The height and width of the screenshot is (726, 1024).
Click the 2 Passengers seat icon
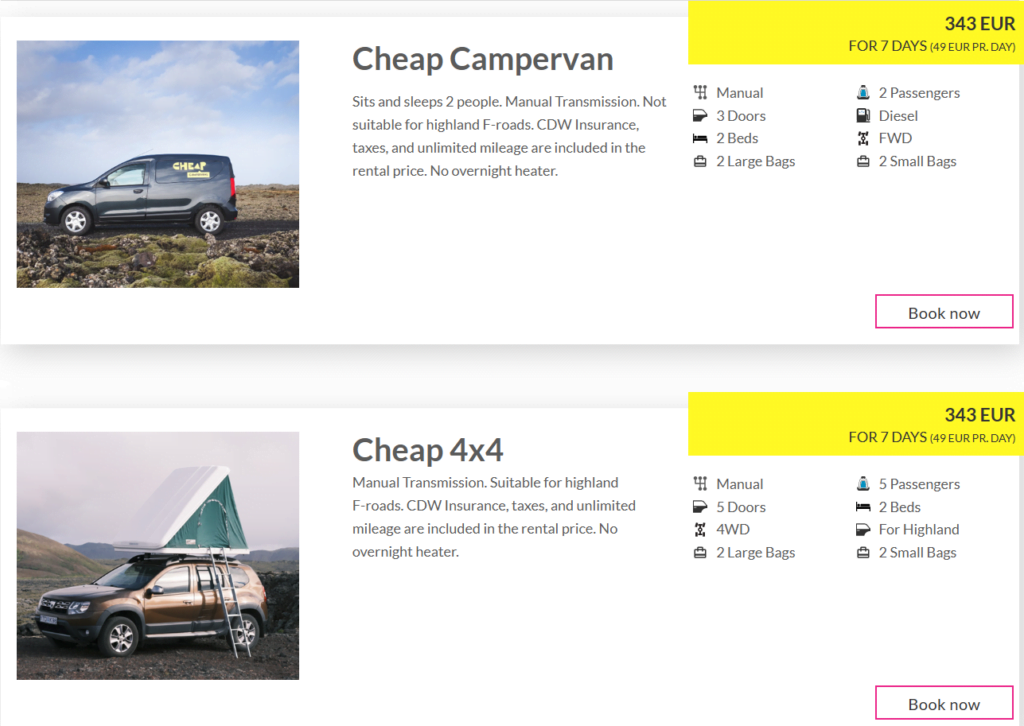[x=863, y=93]
